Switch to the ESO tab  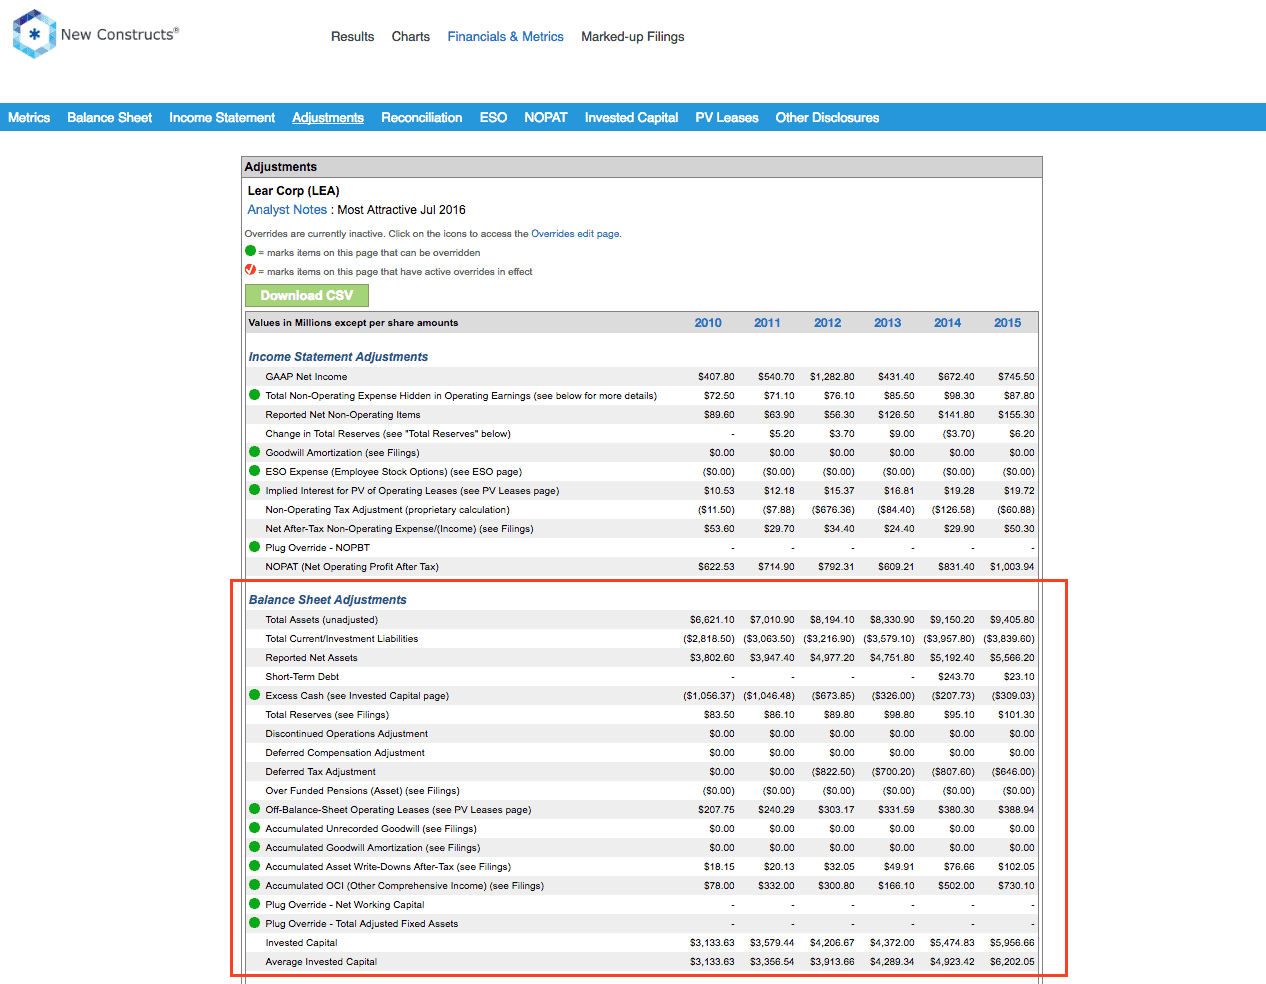tap(494, 118)
